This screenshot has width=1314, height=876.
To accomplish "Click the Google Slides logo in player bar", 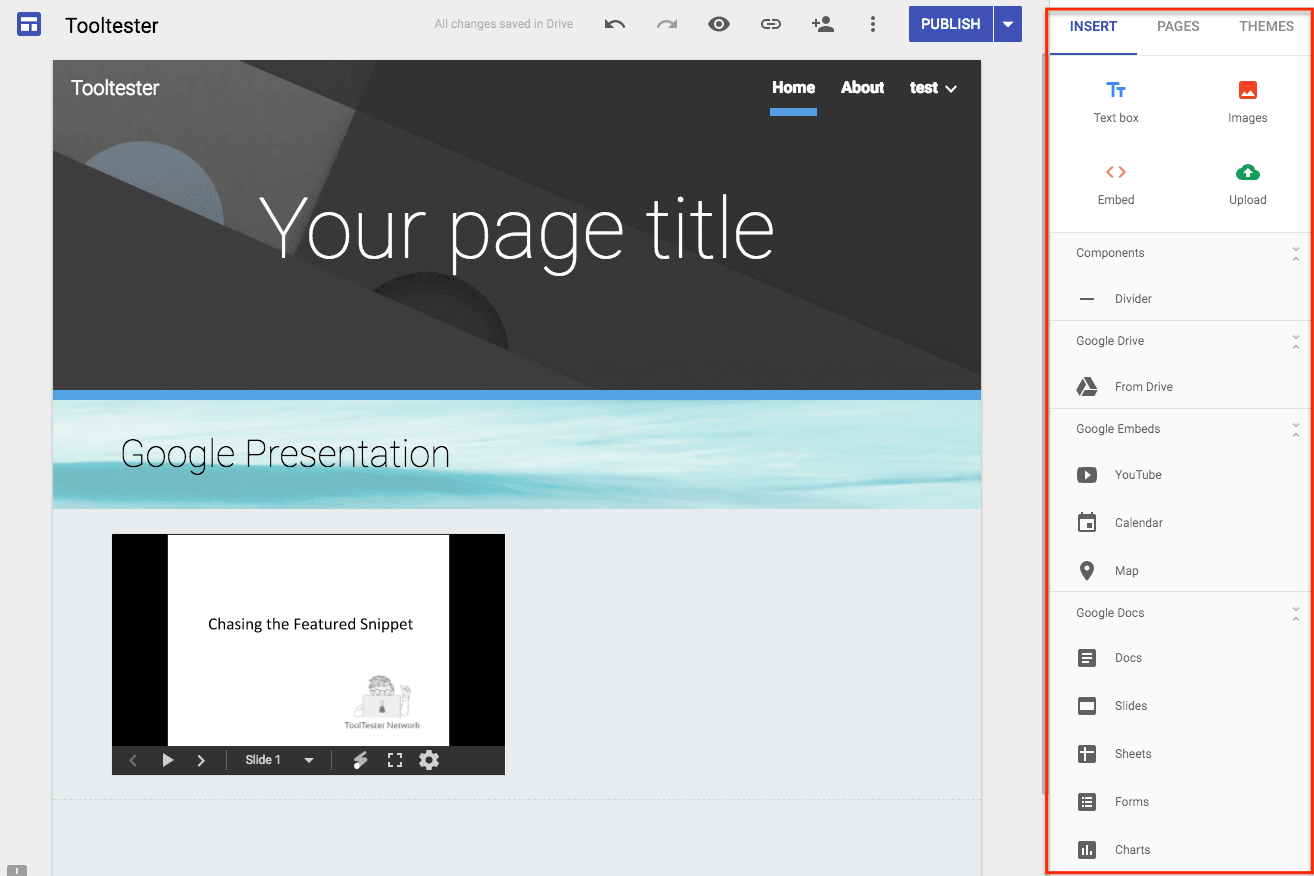I will coord(361,761).
